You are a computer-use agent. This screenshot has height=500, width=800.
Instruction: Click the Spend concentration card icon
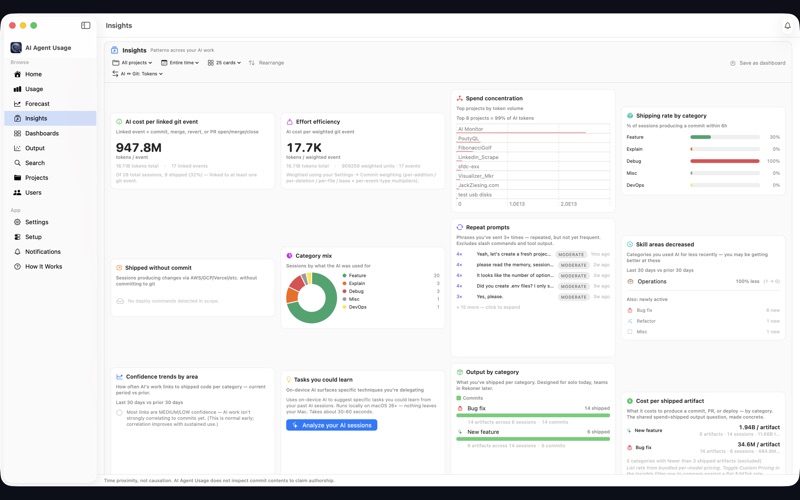point(459,98)
